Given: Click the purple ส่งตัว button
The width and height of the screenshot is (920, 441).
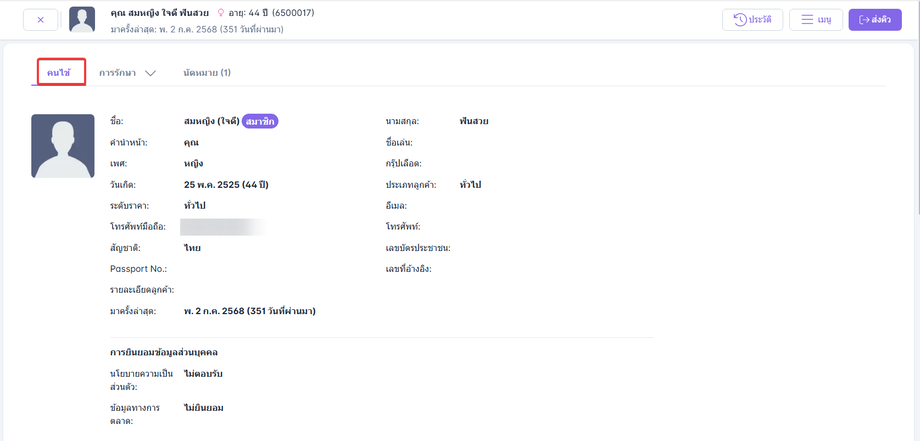Looking at the screenshot, I should point(875,20).
